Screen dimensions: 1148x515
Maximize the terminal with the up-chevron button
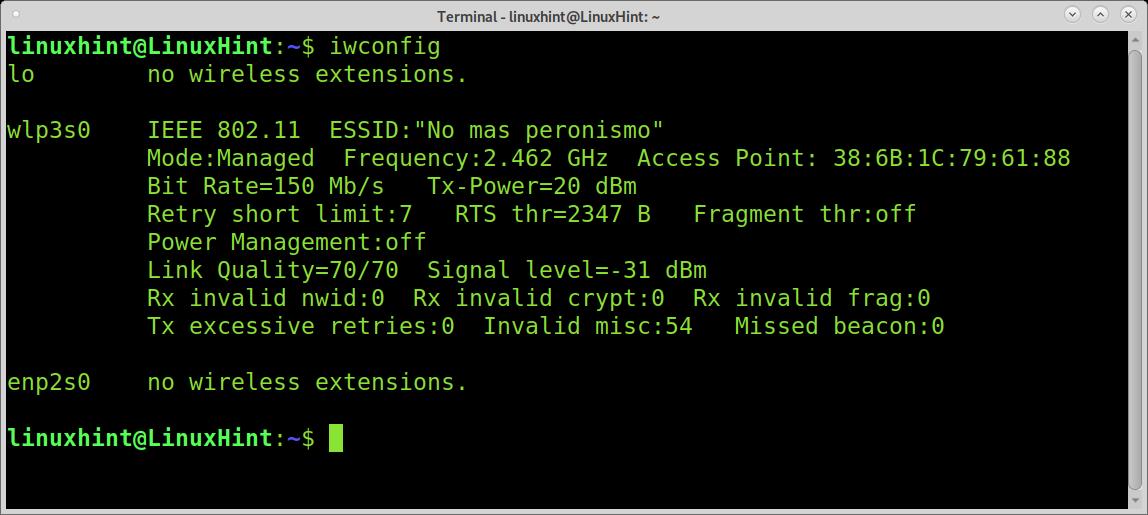pyautogui.click(x=1100, y=14)
